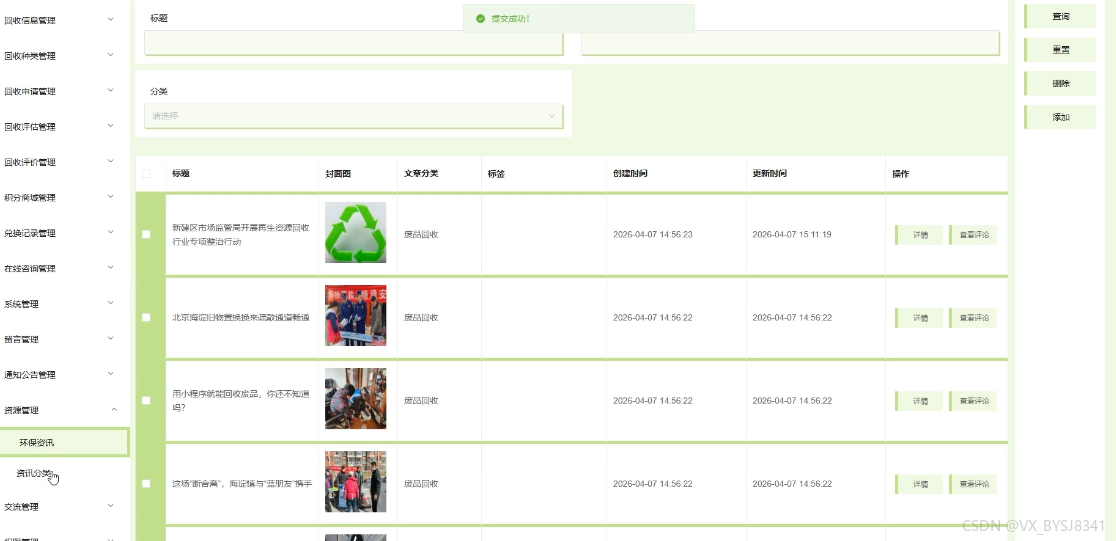Click 废品回收 category in 新疆区市场监管局 row
Image resolution: width=1116 pixels, height=541 pixels.
tap(421, 235)
